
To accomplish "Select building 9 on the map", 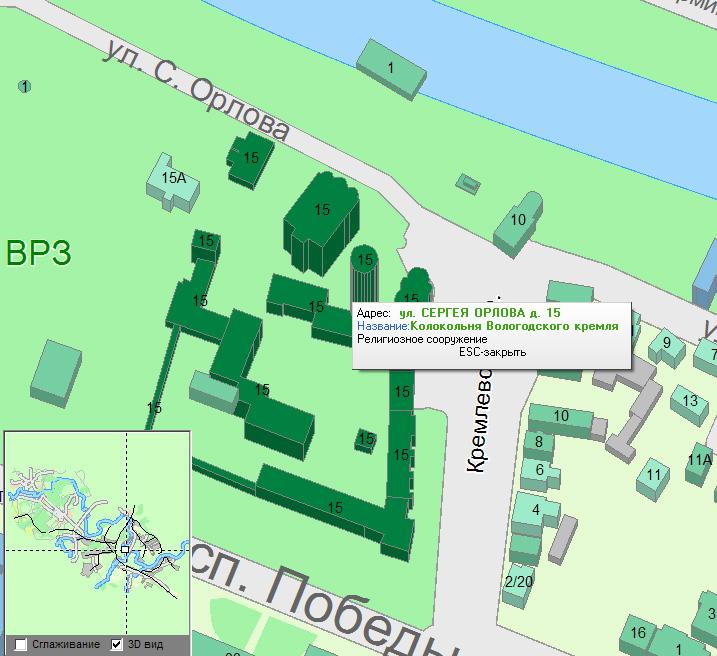I will (x=664, y=346).
